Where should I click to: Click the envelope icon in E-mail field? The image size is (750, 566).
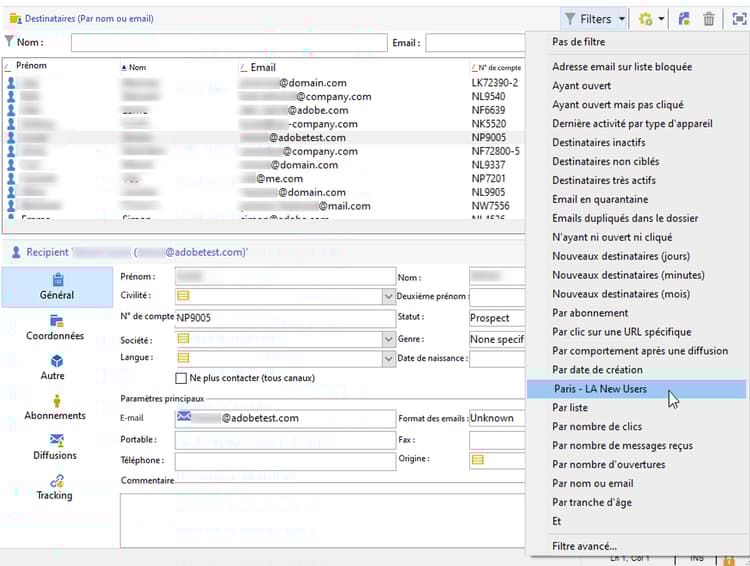click(x=184, y=418)
